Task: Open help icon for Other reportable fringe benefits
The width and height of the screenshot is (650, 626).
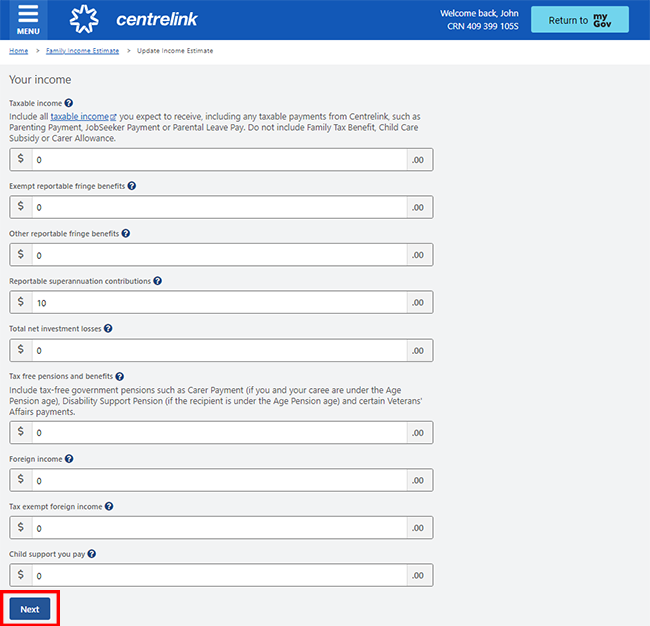Action: 126,233
